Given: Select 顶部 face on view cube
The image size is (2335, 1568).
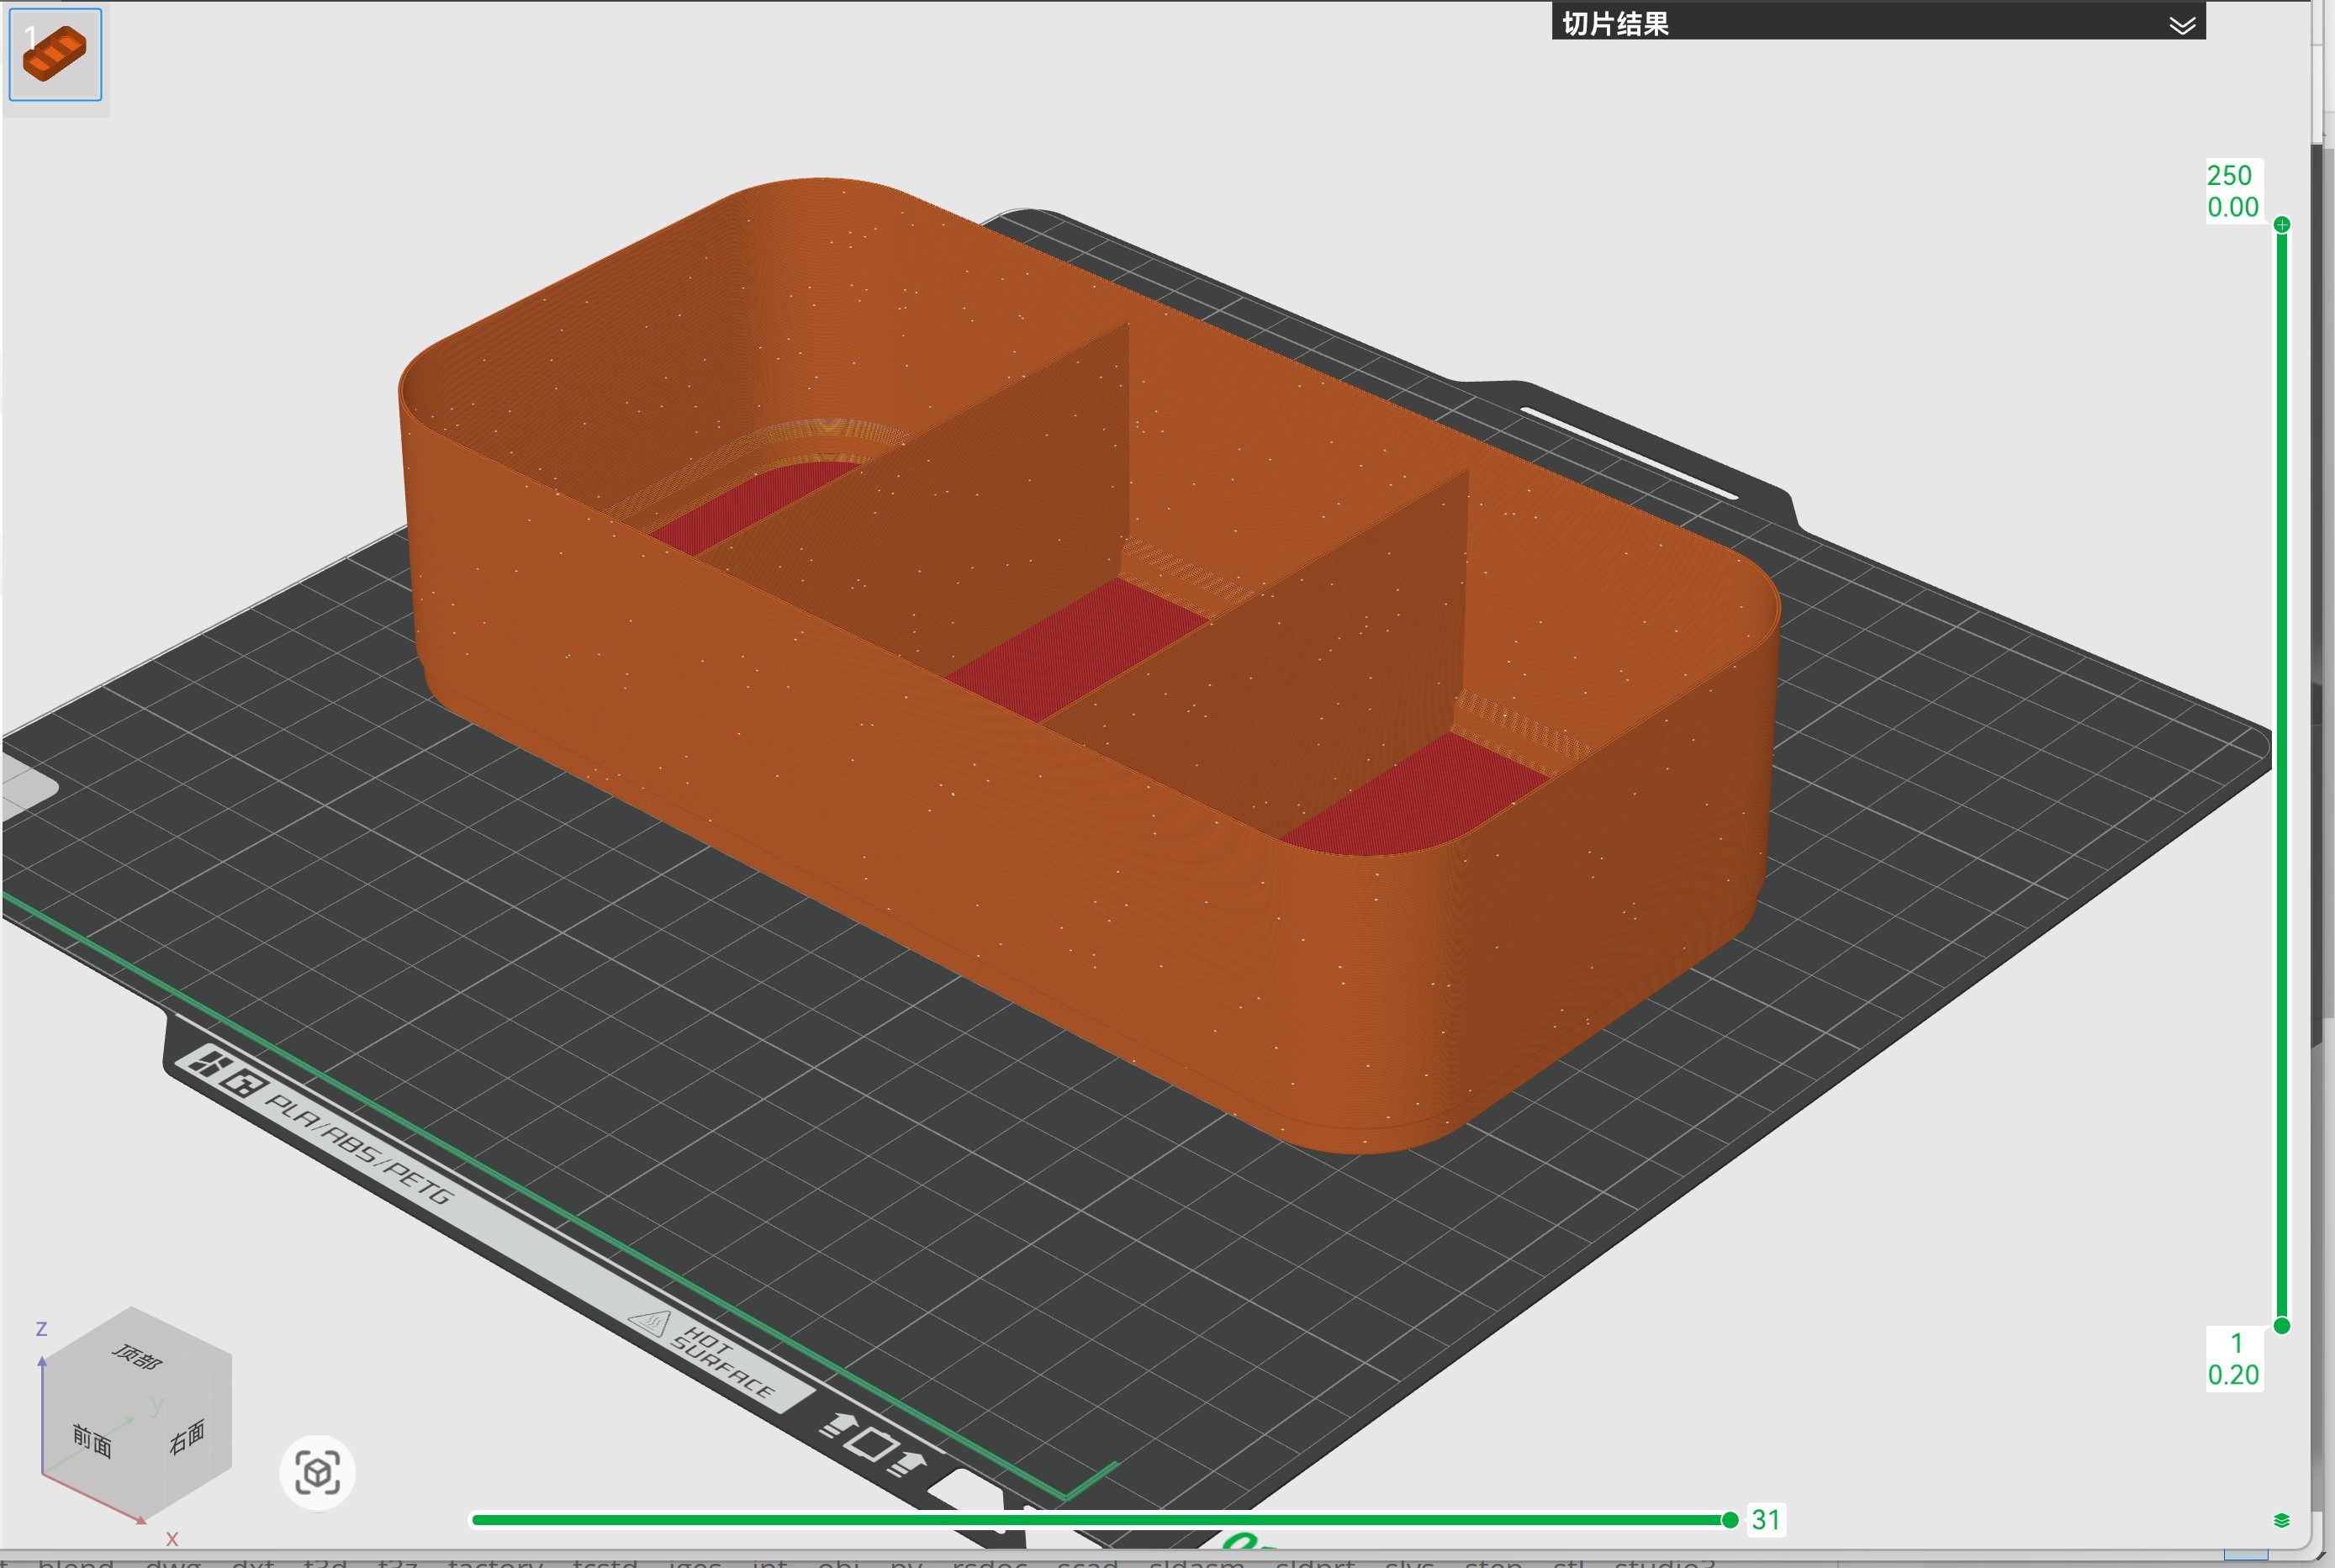Looking at the screenshot, I should (x=137, y=1358).
